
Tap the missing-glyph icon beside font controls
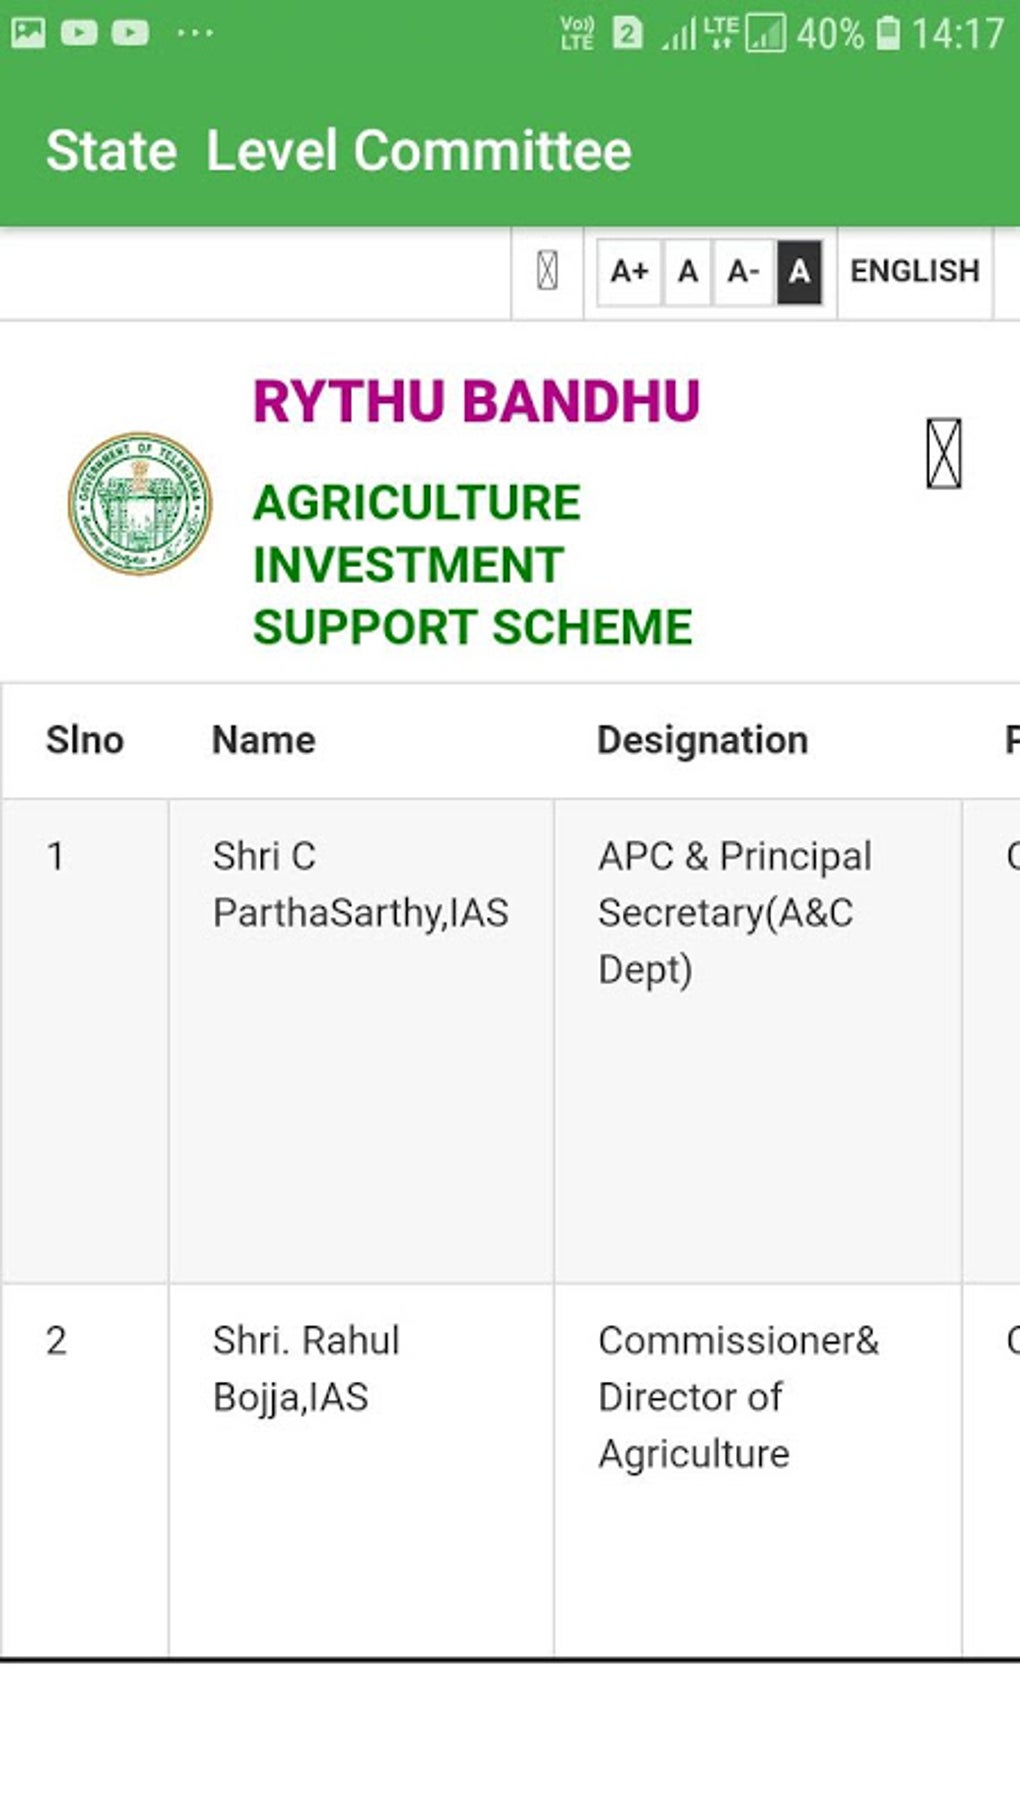pyautogui.click(x=547, y=271)
